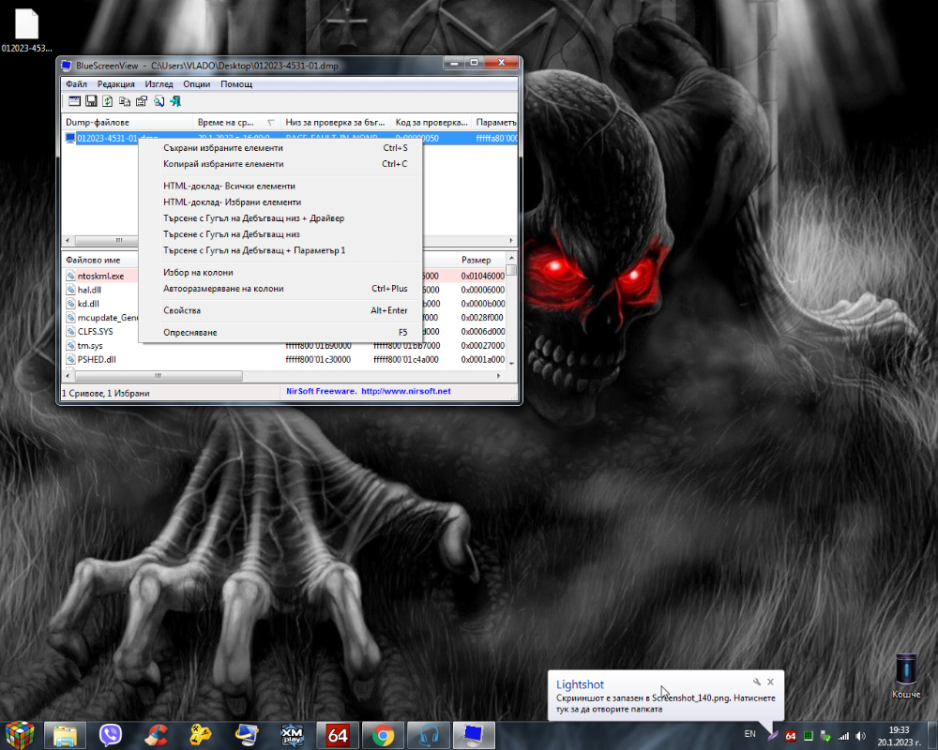This screenshot has height=750, width=938.
Task: Open the headphones app taskbar button
Action: click(x=428, y=735)
